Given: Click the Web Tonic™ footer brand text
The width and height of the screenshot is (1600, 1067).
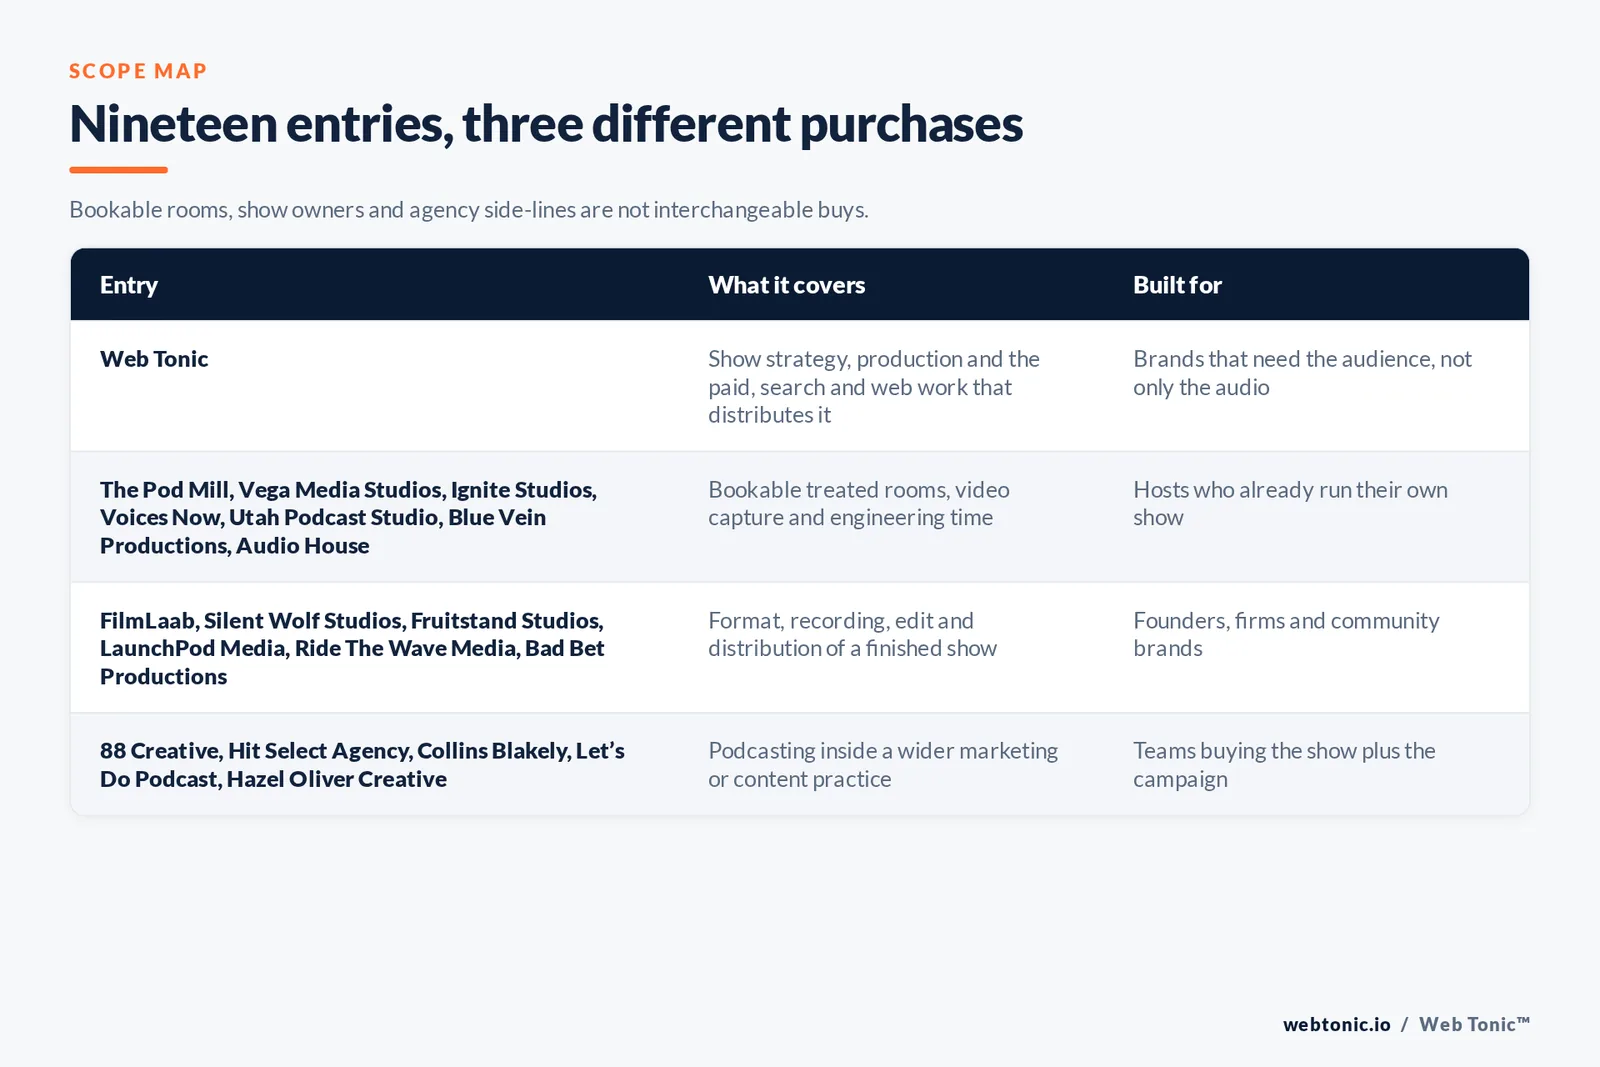Looking at the screenshot, I should click(x=1474, y=1024).
